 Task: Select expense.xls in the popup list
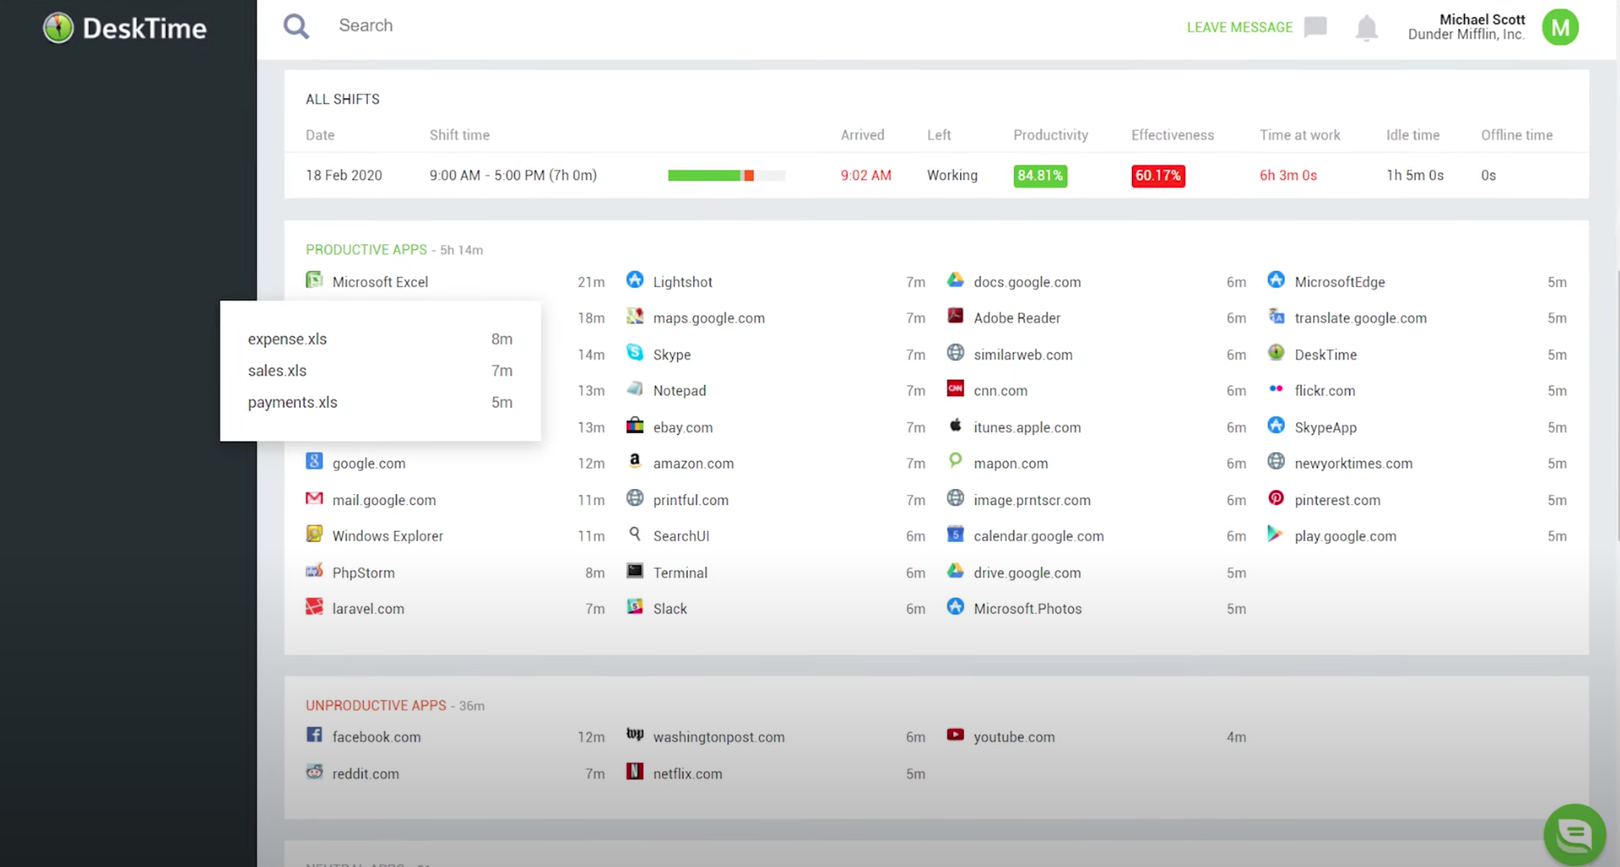(380, 339)
